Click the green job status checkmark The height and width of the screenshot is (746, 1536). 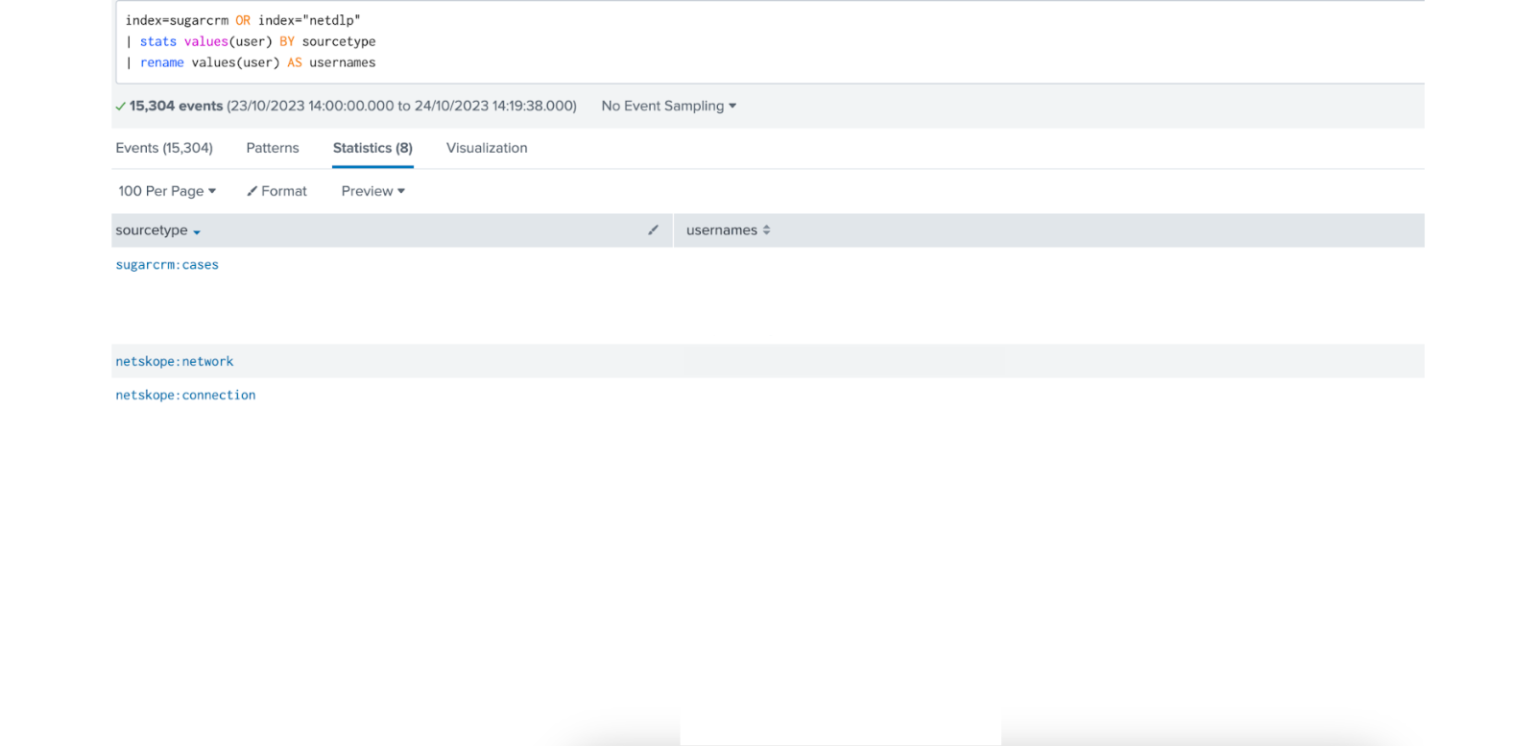[x=120, y=106]
